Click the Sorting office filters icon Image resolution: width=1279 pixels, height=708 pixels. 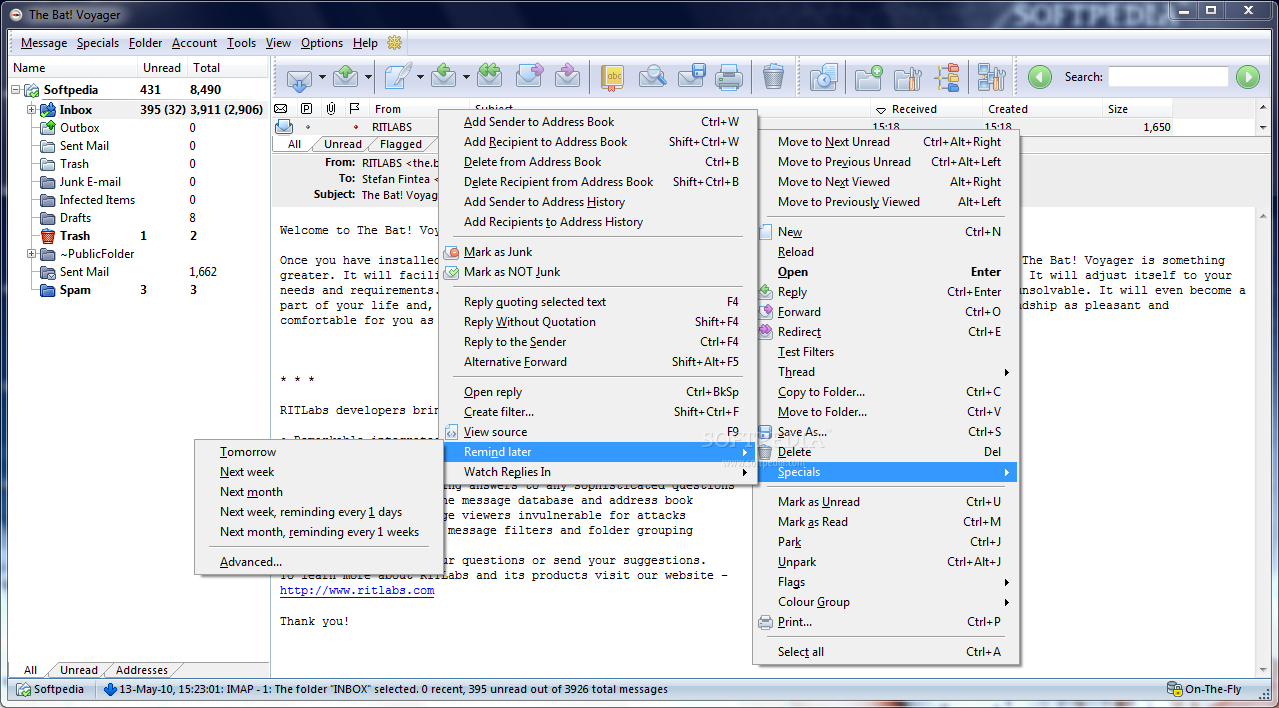pyautogui.click(x=947, y=77)
